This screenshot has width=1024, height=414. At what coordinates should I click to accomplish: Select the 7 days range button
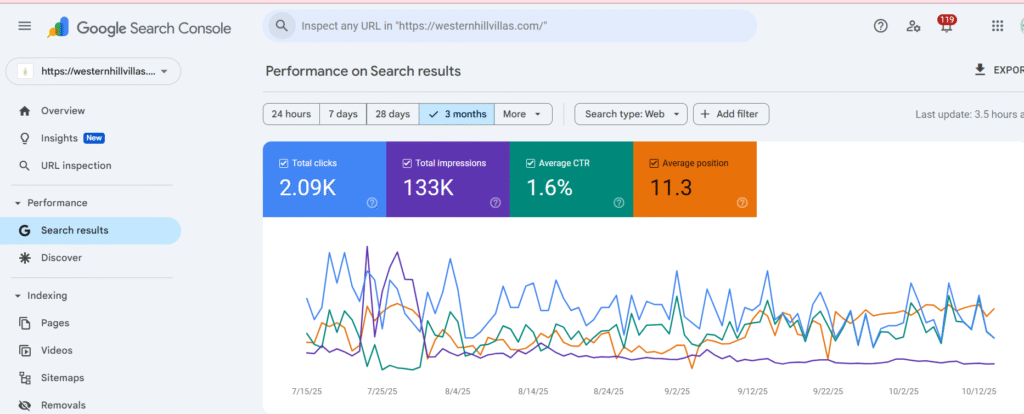[343, 114]
